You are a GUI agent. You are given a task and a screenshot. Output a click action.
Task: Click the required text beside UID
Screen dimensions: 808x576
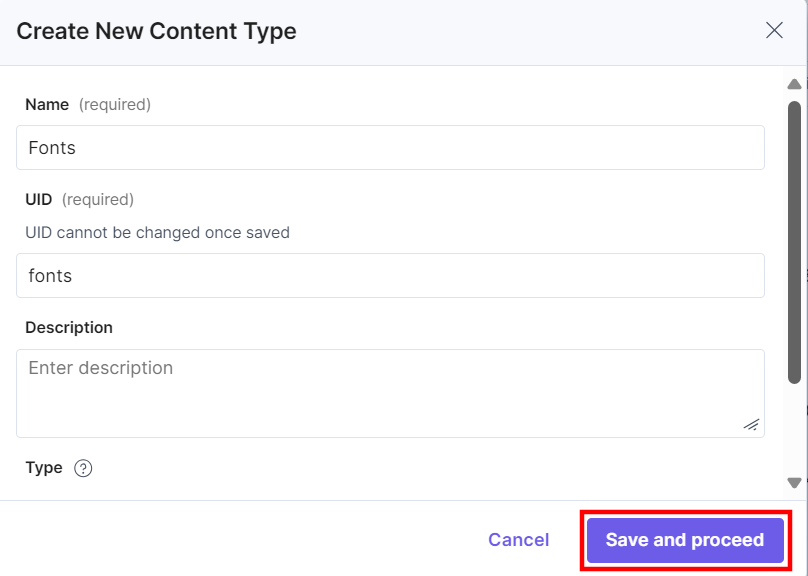coord(97,199)
